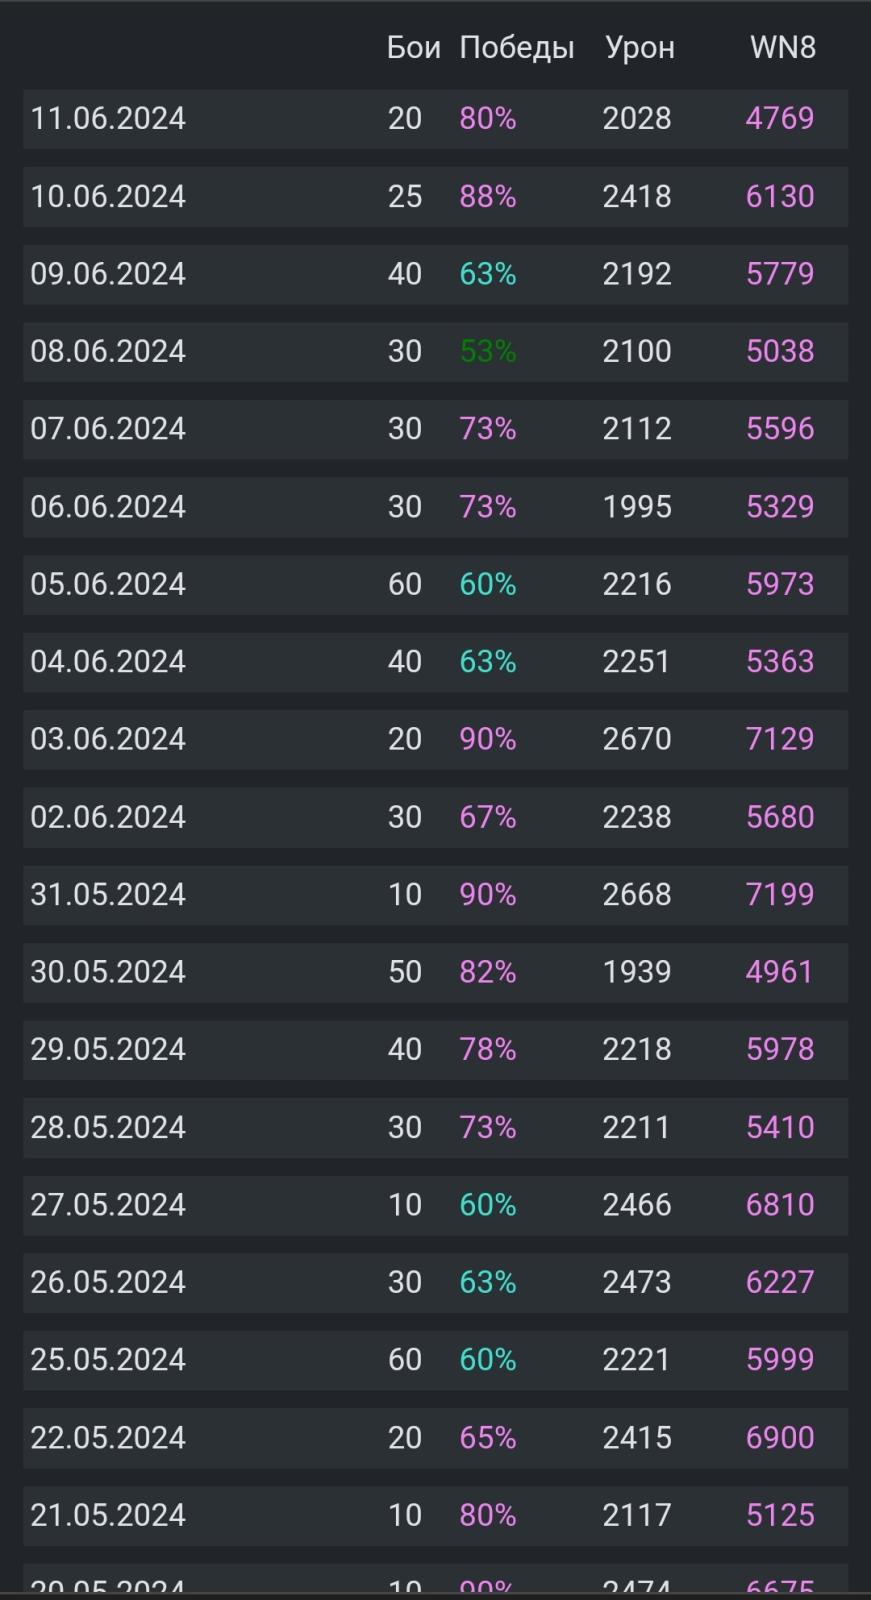The width and height of the screenshot is (871, 1600).
Task: Click damage value 2251
Action: click(636, 662)
